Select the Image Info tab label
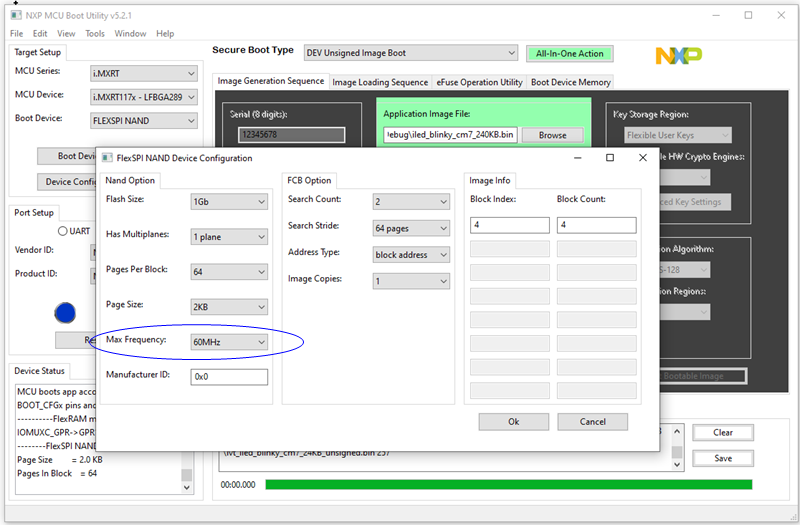This screenshot has height=525, width=800. click(x=490, y=181)
